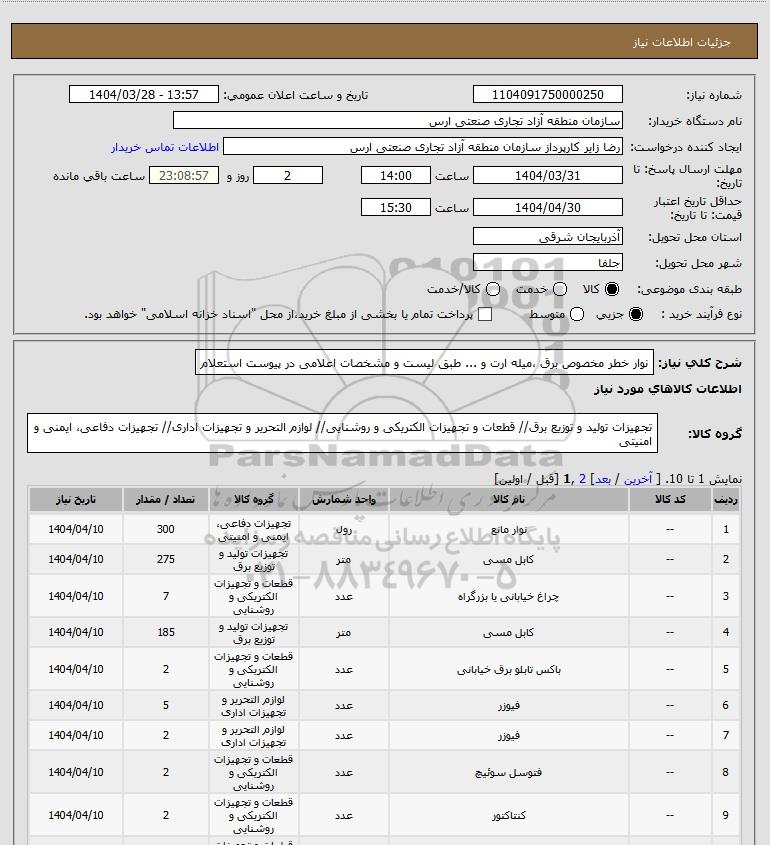The image size is (770, 845).
Task: Click item باکس تابلو برق خیابانی
Action: [509, 669]
